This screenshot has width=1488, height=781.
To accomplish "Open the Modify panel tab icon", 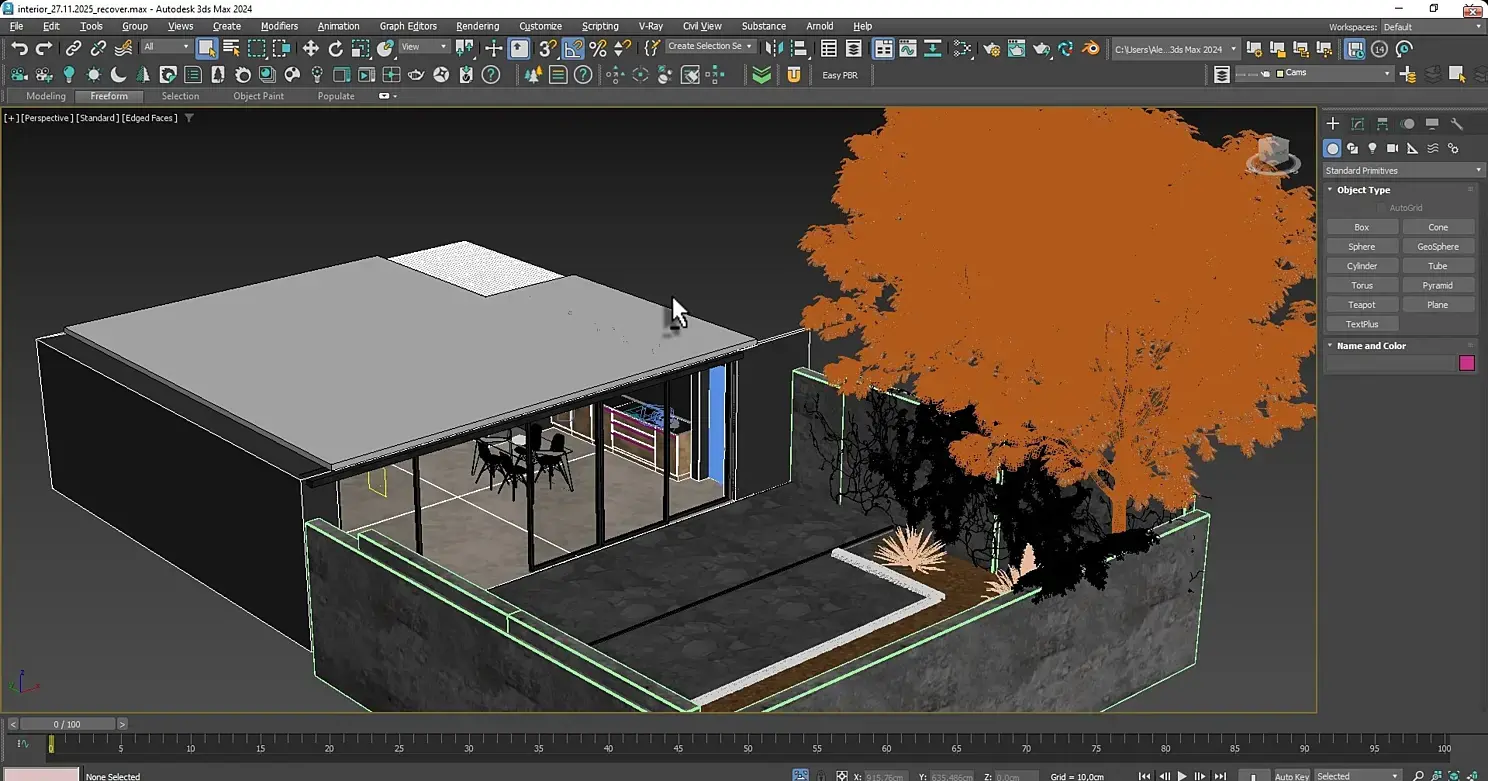I will pos(1357,124).
